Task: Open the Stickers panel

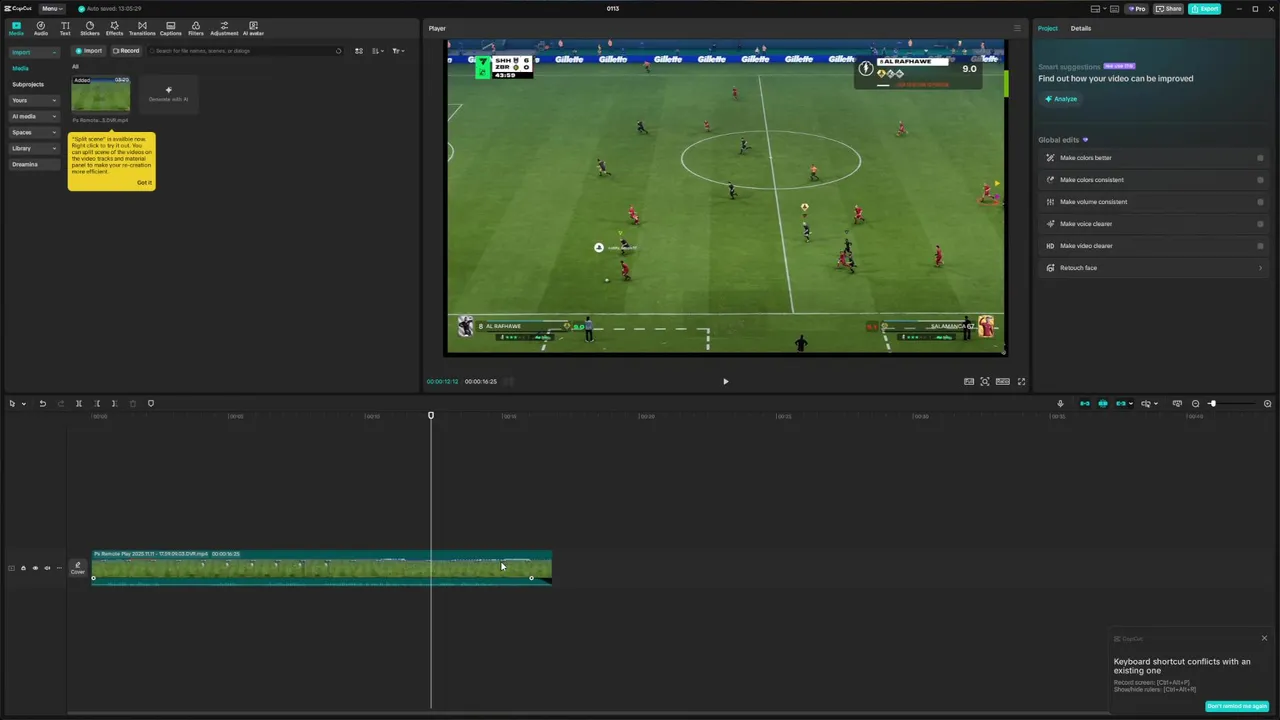Action: 90,28
